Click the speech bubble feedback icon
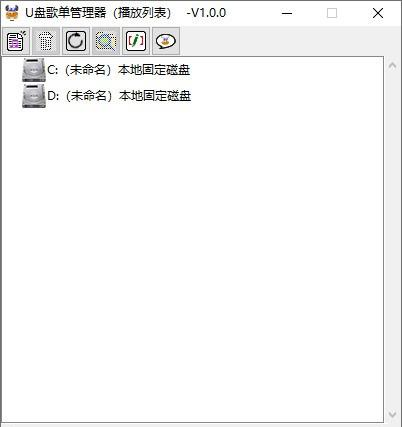This screenshot has height=427, width=402. click(x=166, y=41)
